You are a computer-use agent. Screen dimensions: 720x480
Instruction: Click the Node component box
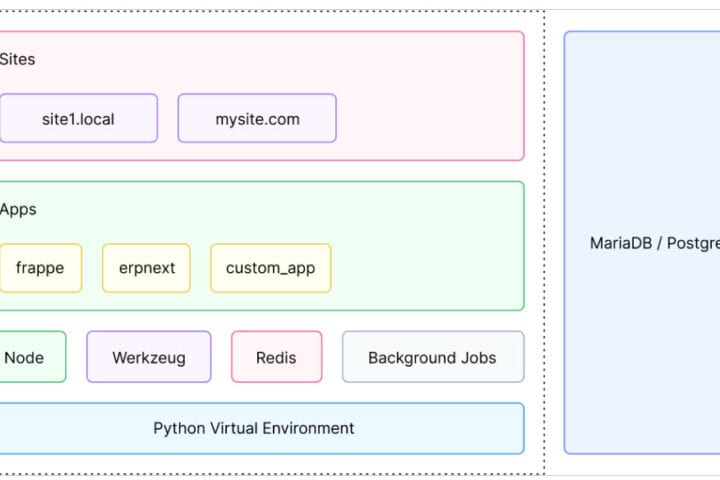pyautogui.click(x=32, y=357)
